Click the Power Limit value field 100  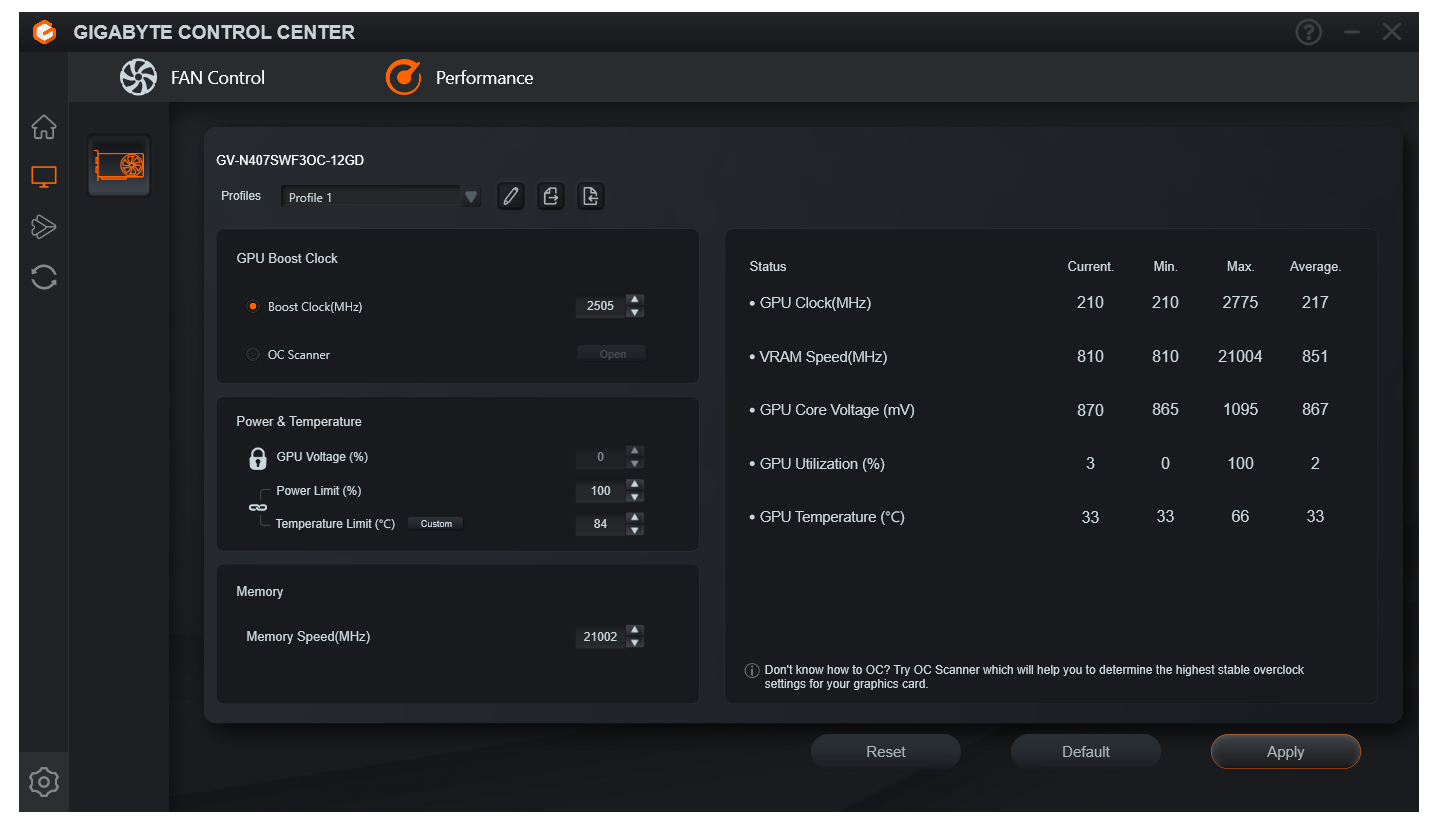point(600,491)
